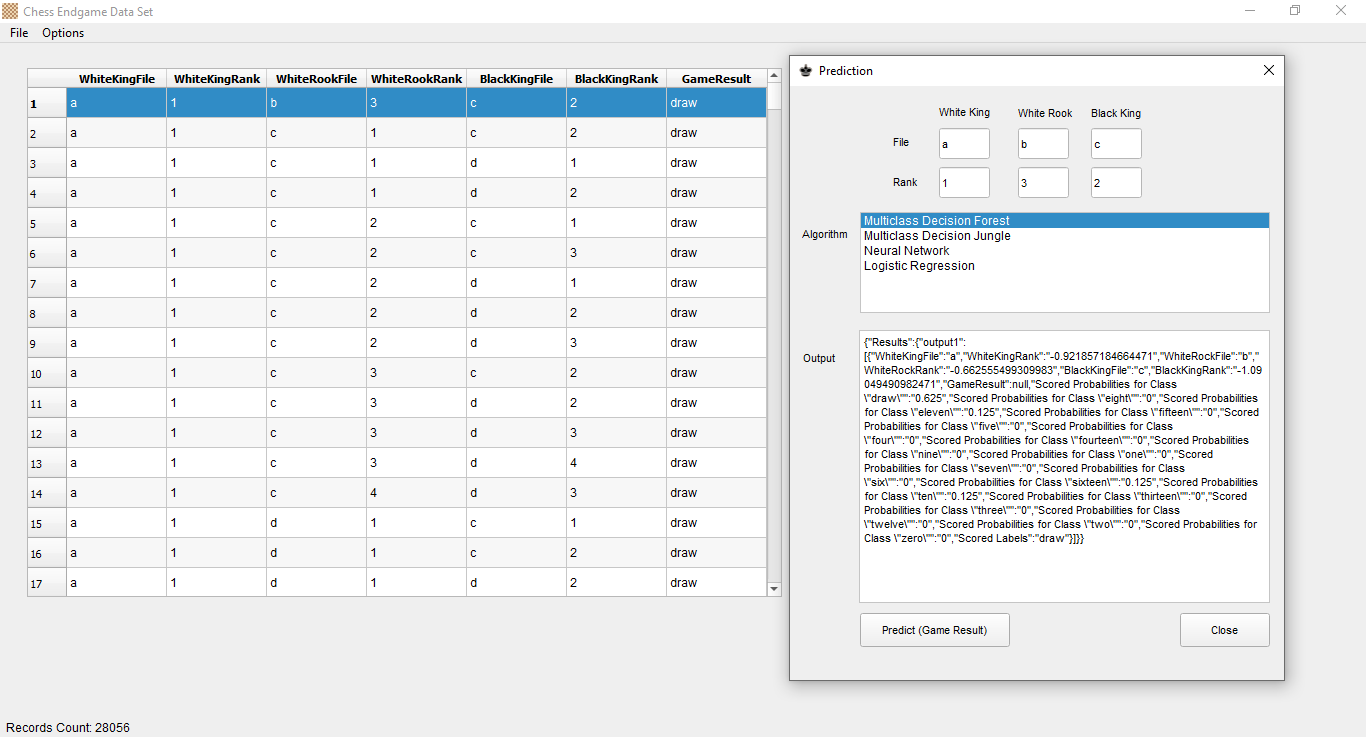Click the table scrollbar down arrow
Image resolution: width=1366 pixels, height=737 pixels.
coord(773,589)
